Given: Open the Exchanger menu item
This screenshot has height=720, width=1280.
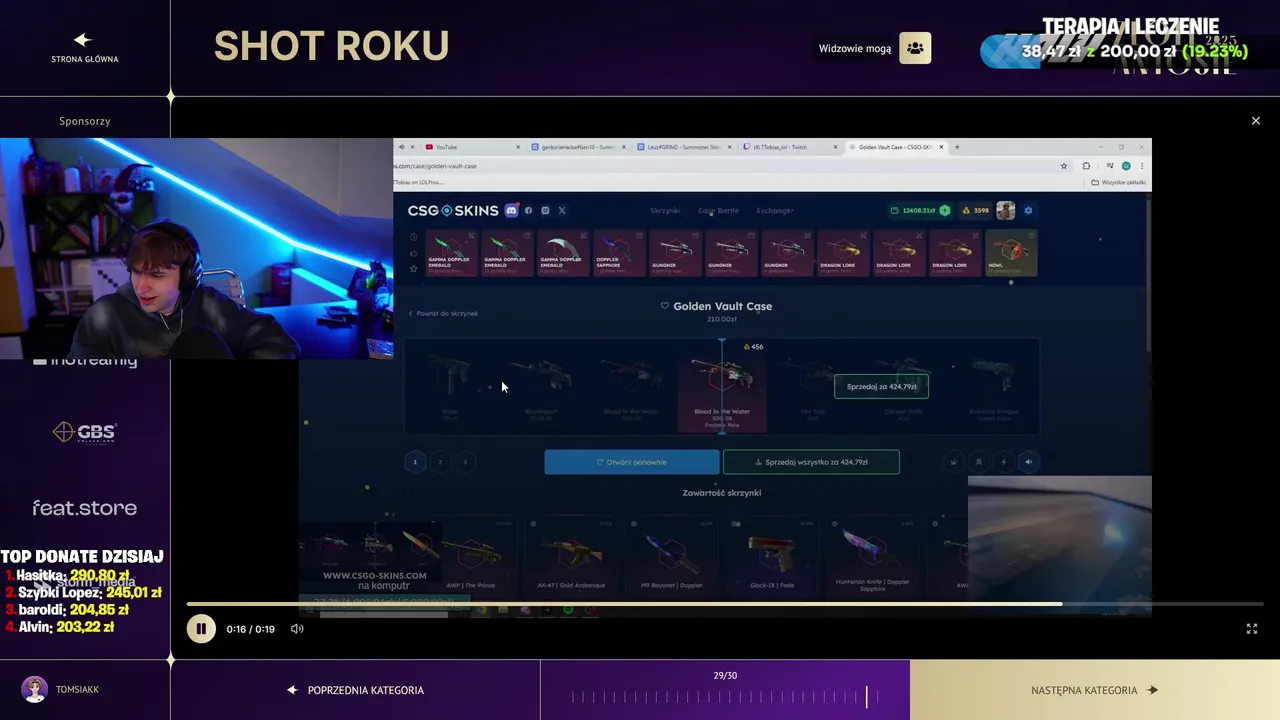Looking at the screenshot, I should (x=775, y=211).
